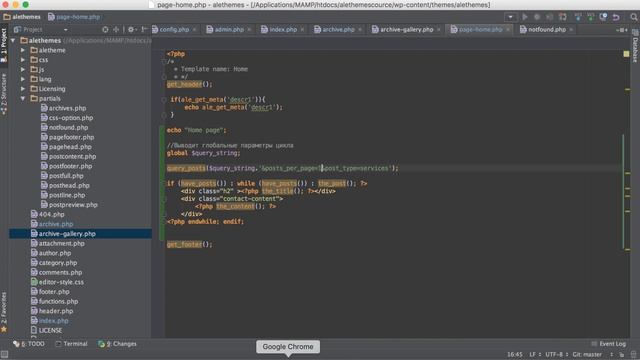Change UTF-8 file encoding in status bar
The image size is (640, 360).
[x=557, y=355]
